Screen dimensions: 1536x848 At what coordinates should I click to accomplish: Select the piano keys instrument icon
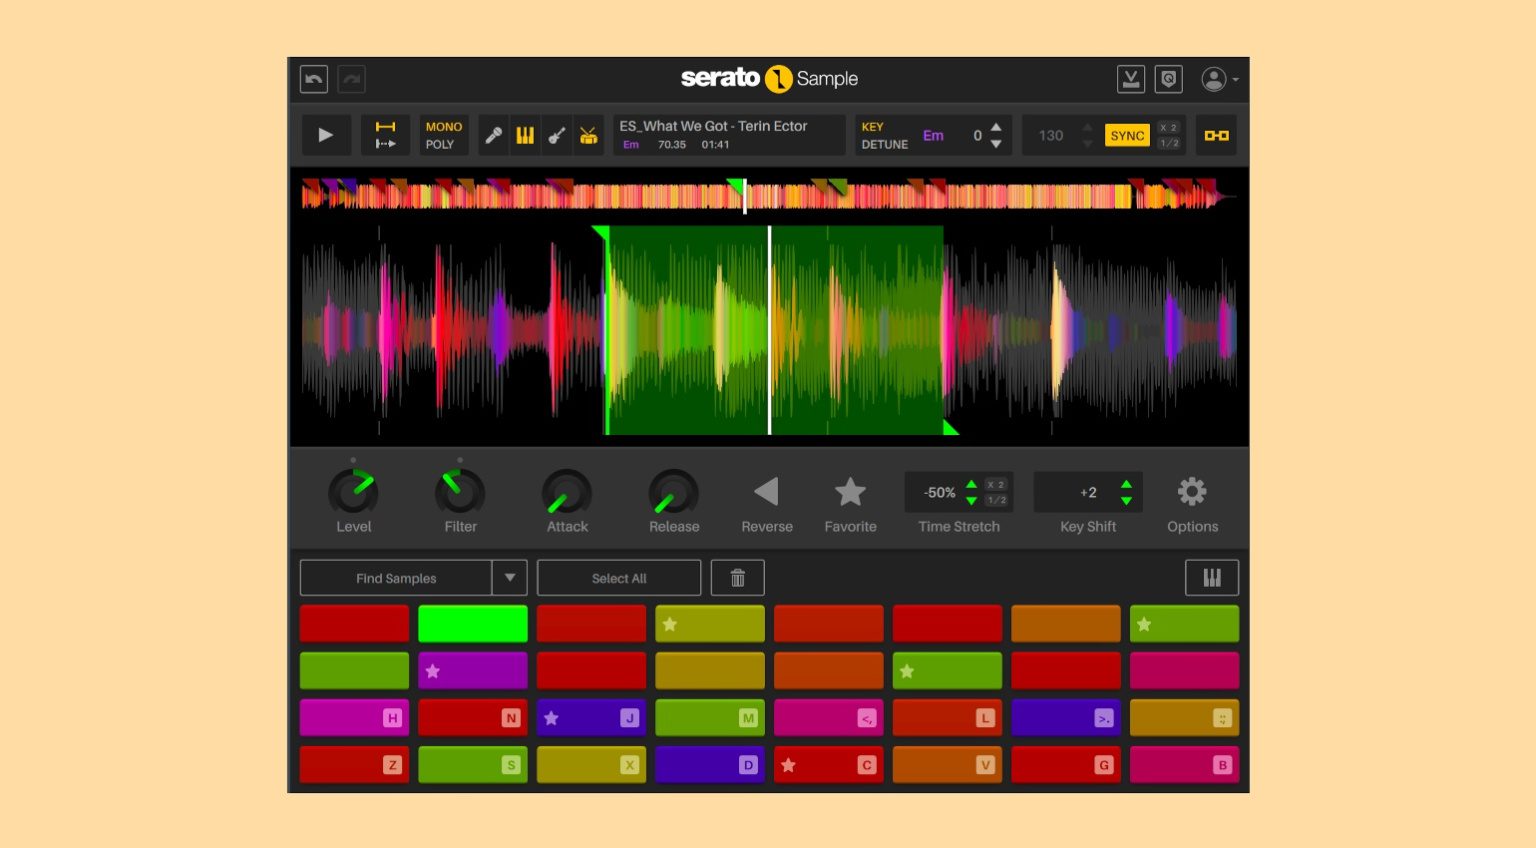point(525,135)
